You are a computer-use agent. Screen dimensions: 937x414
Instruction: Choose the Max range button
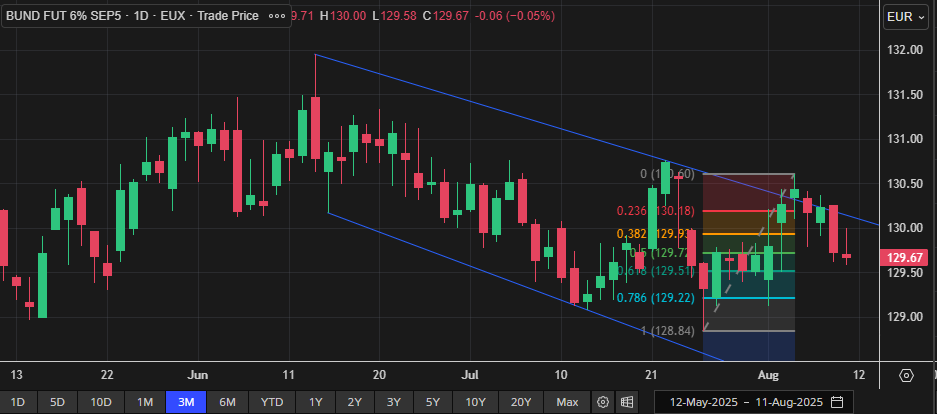[x=567, y=402]
